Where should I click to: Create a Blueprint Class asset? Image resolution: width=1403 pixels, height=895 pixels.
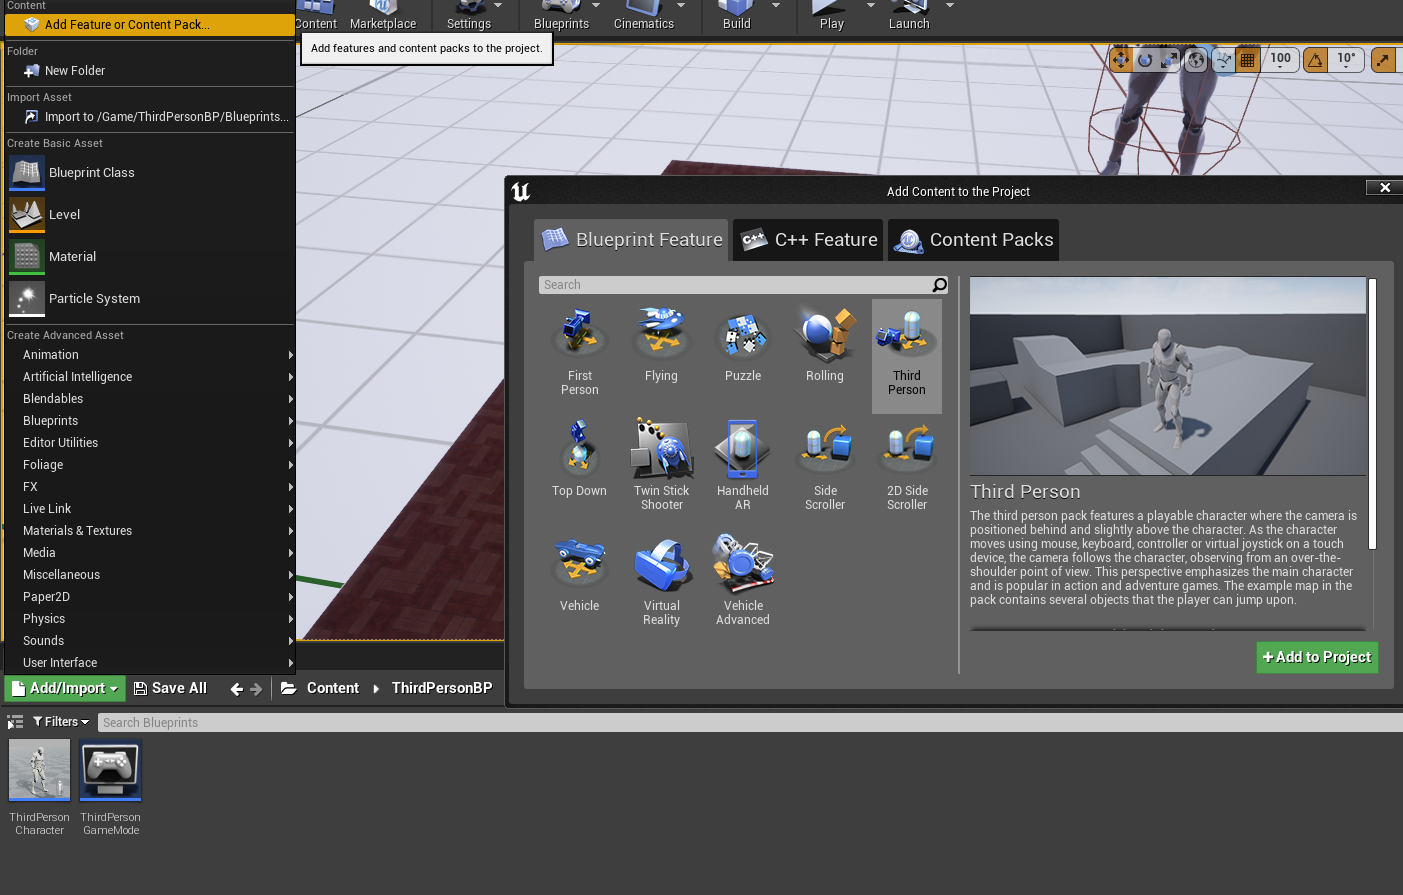[150, 173]
